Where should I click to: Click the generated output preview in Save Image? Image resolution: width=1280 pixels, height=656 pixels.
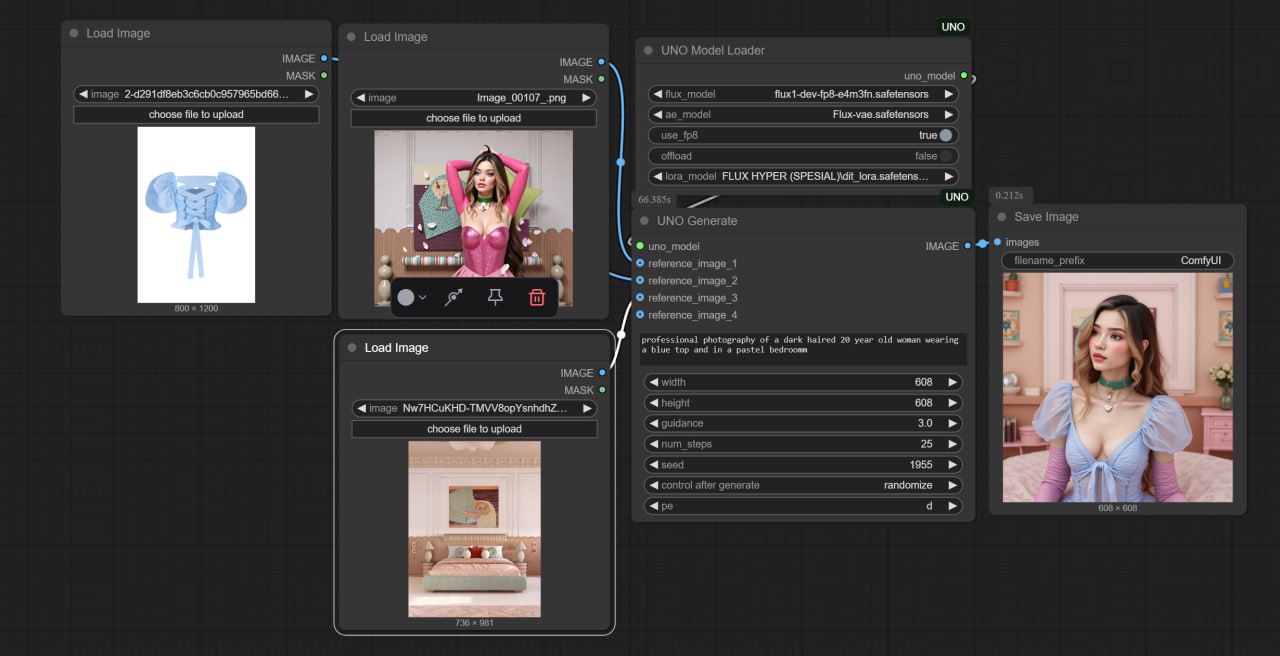tap(1118, 387)
